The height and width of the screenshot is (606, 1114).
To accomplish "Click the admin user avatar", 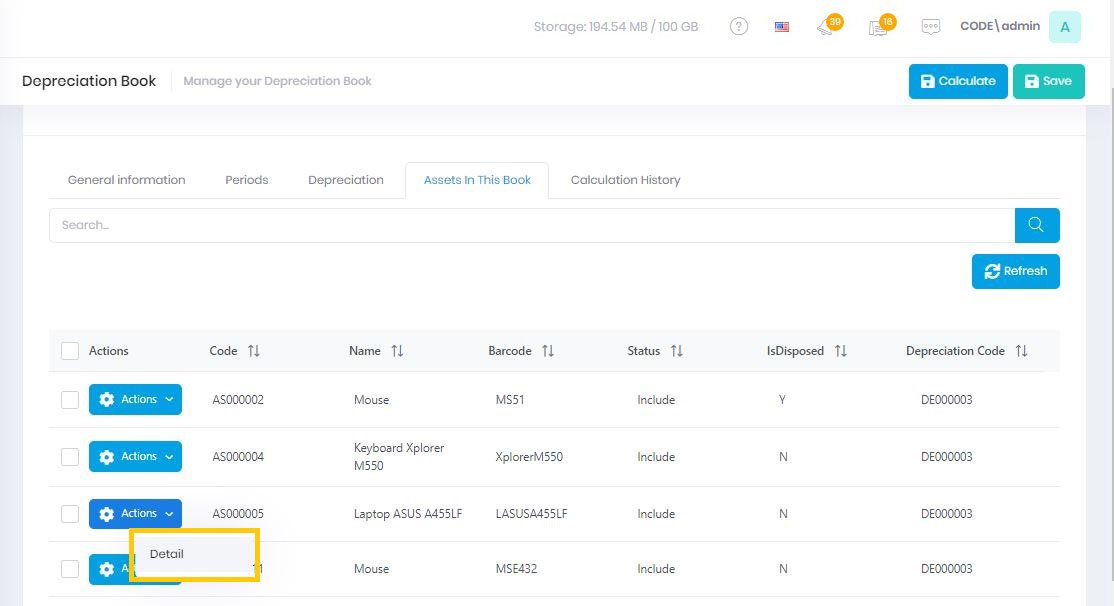I will tap(1064, 27).
